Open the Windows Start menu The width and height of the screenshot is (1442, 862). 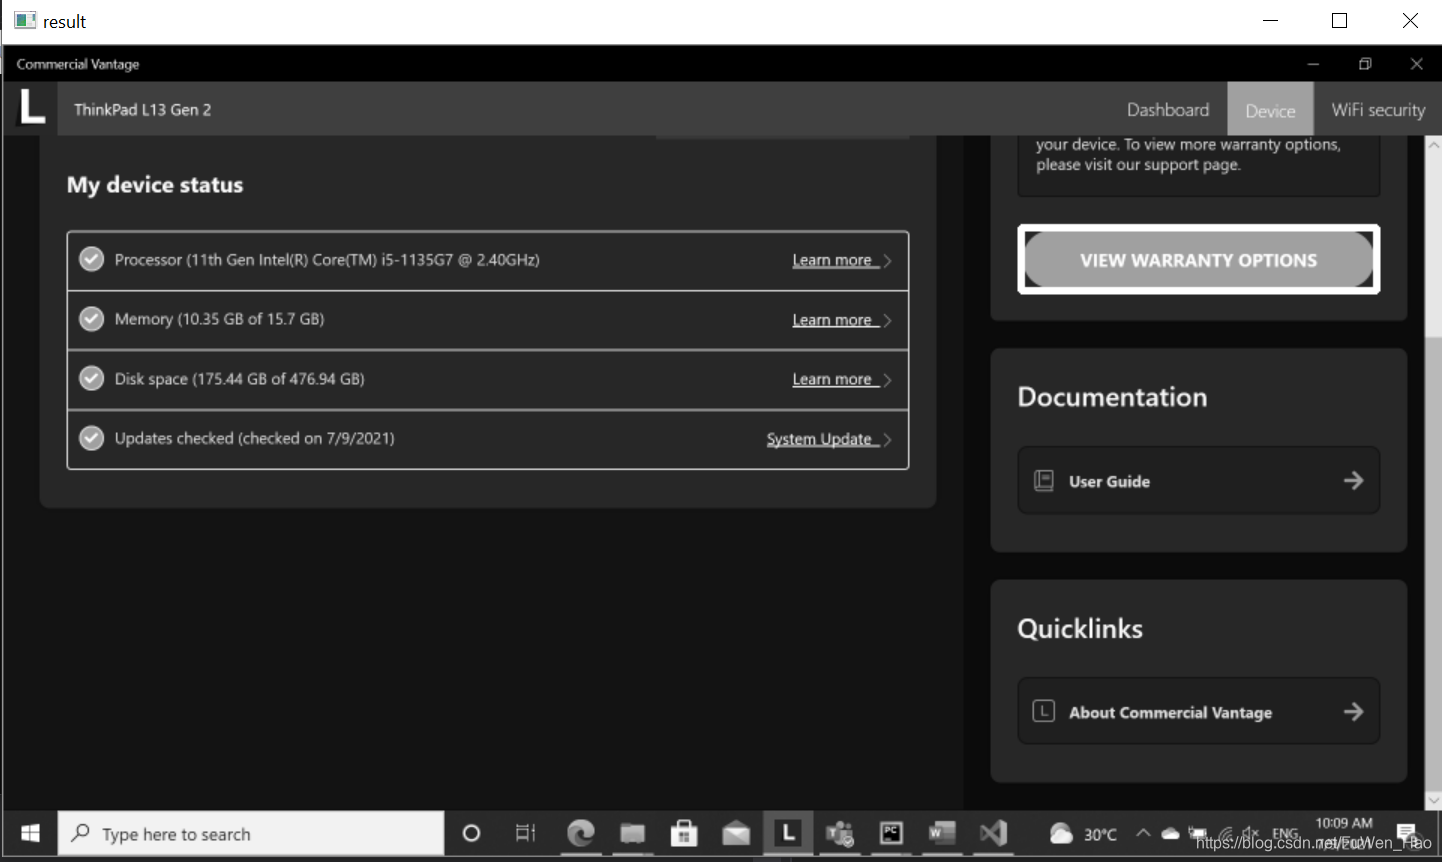30,833
